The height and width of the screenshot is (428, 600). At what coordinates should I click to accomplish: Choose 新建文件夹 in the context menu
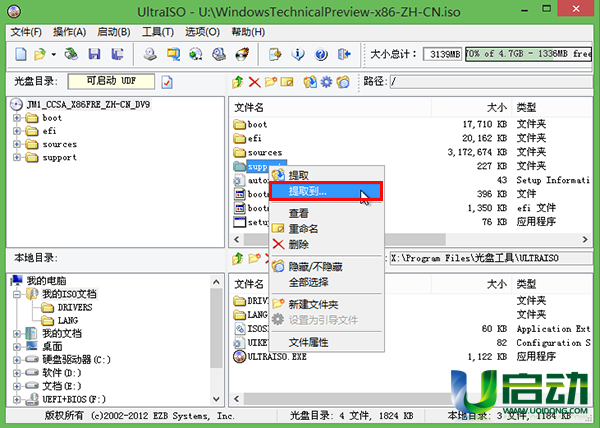(327, 304)
